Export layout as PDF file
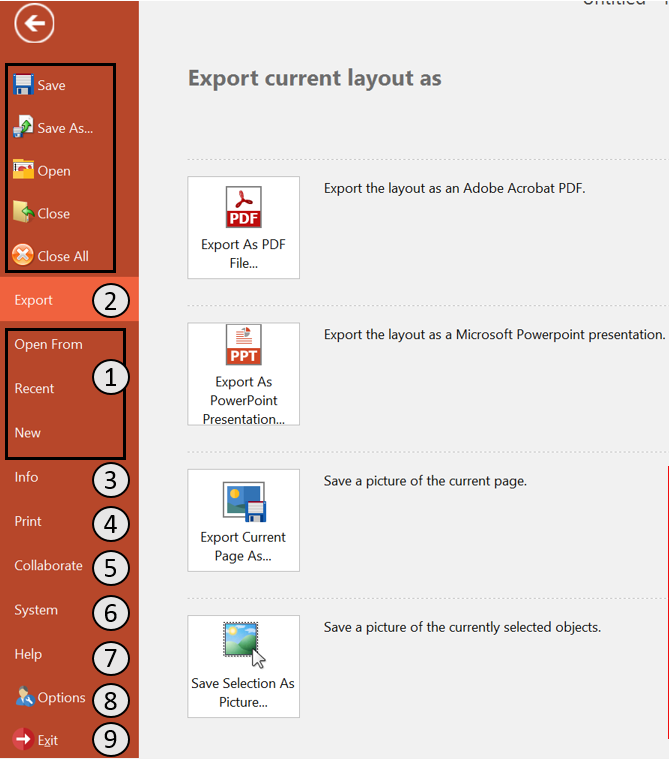Viewport: 669px width, 759px height. (243, 227)
